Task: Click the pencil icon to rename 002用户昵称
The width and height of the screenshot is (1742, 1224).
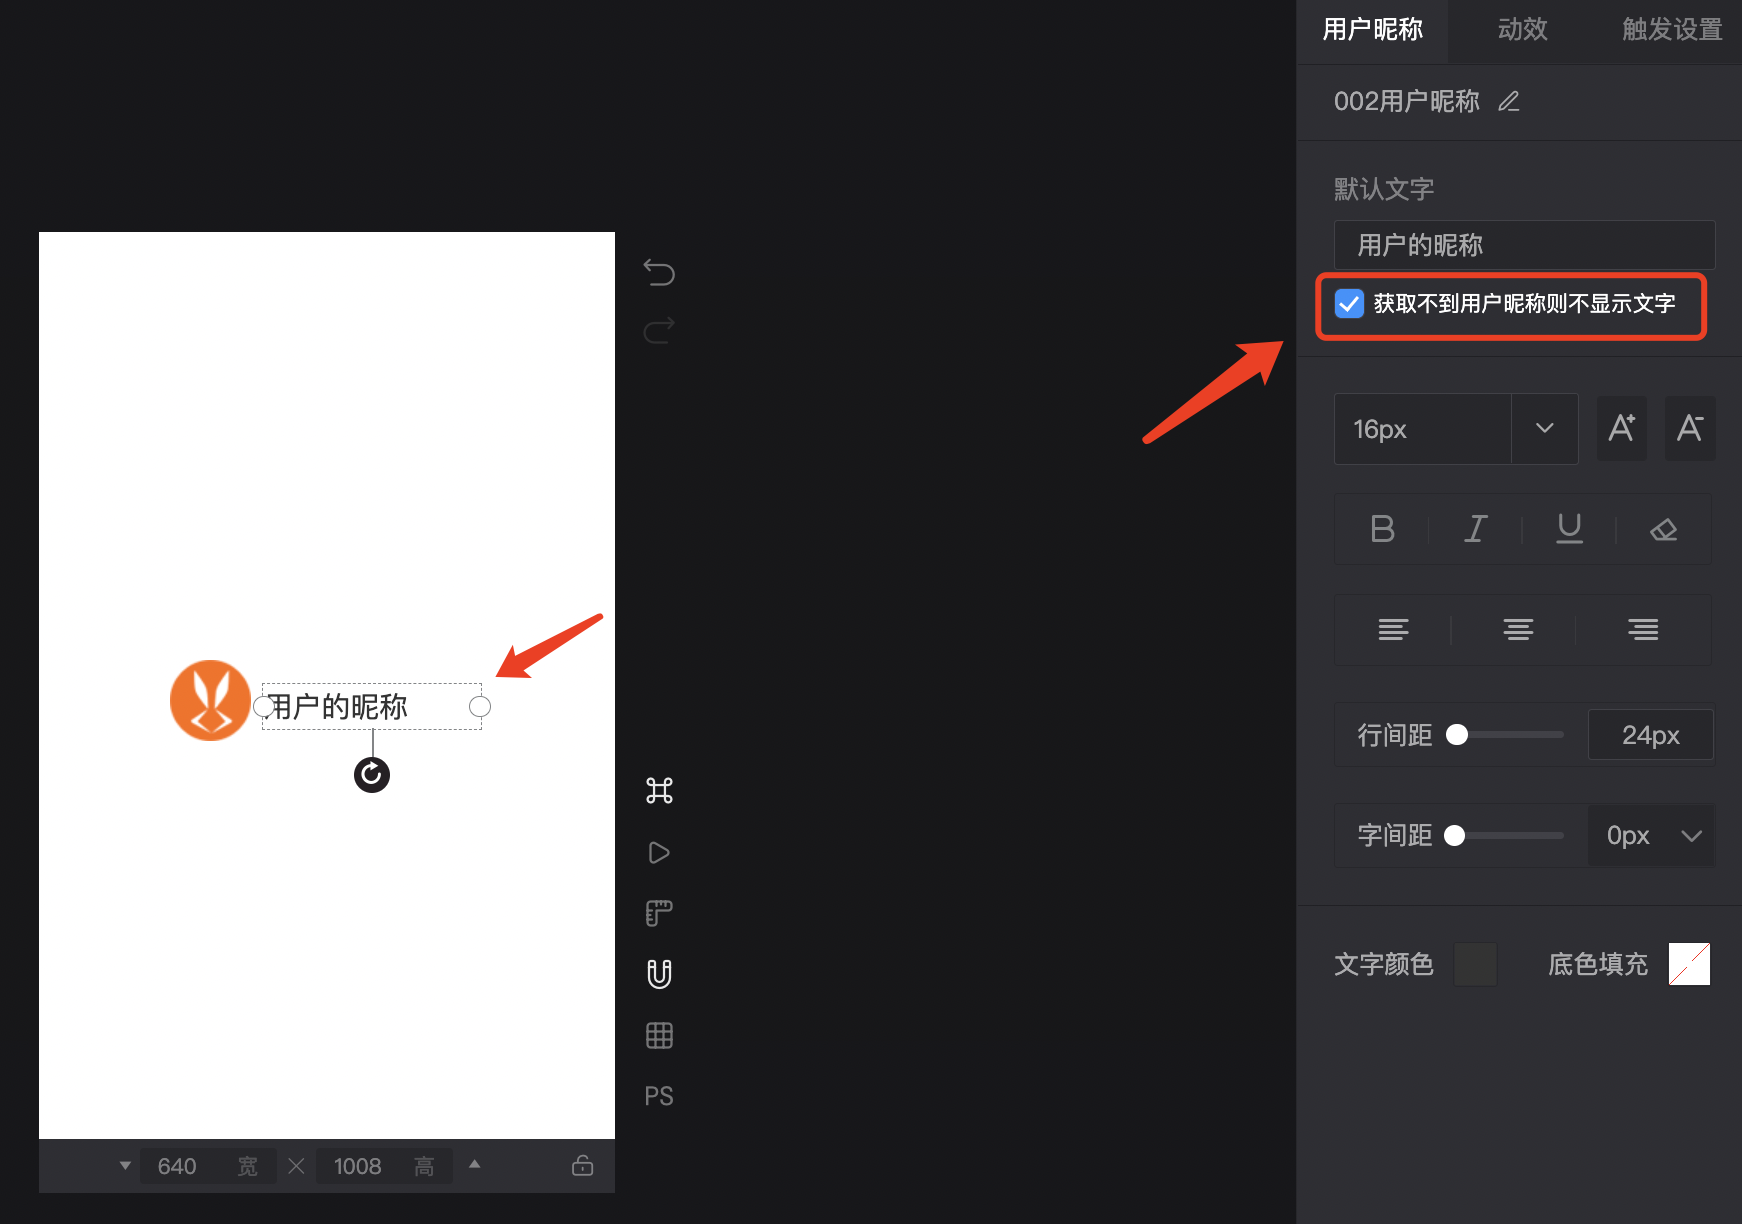Action: [x=1509, y=101]
